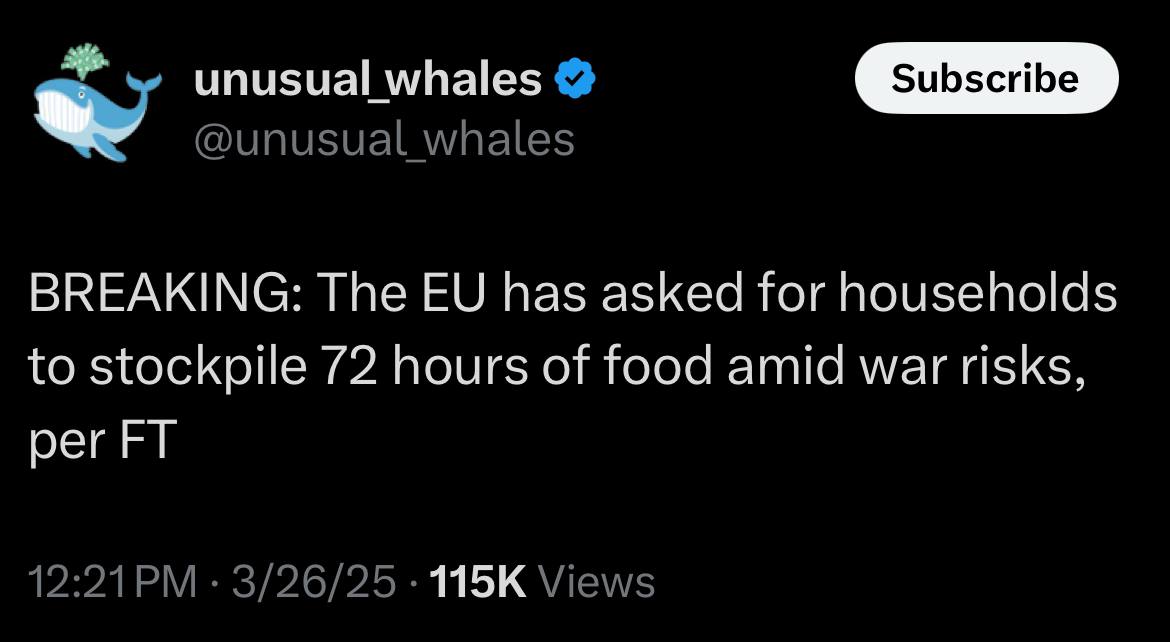Click the blue verified badge

tap(575, 79)
